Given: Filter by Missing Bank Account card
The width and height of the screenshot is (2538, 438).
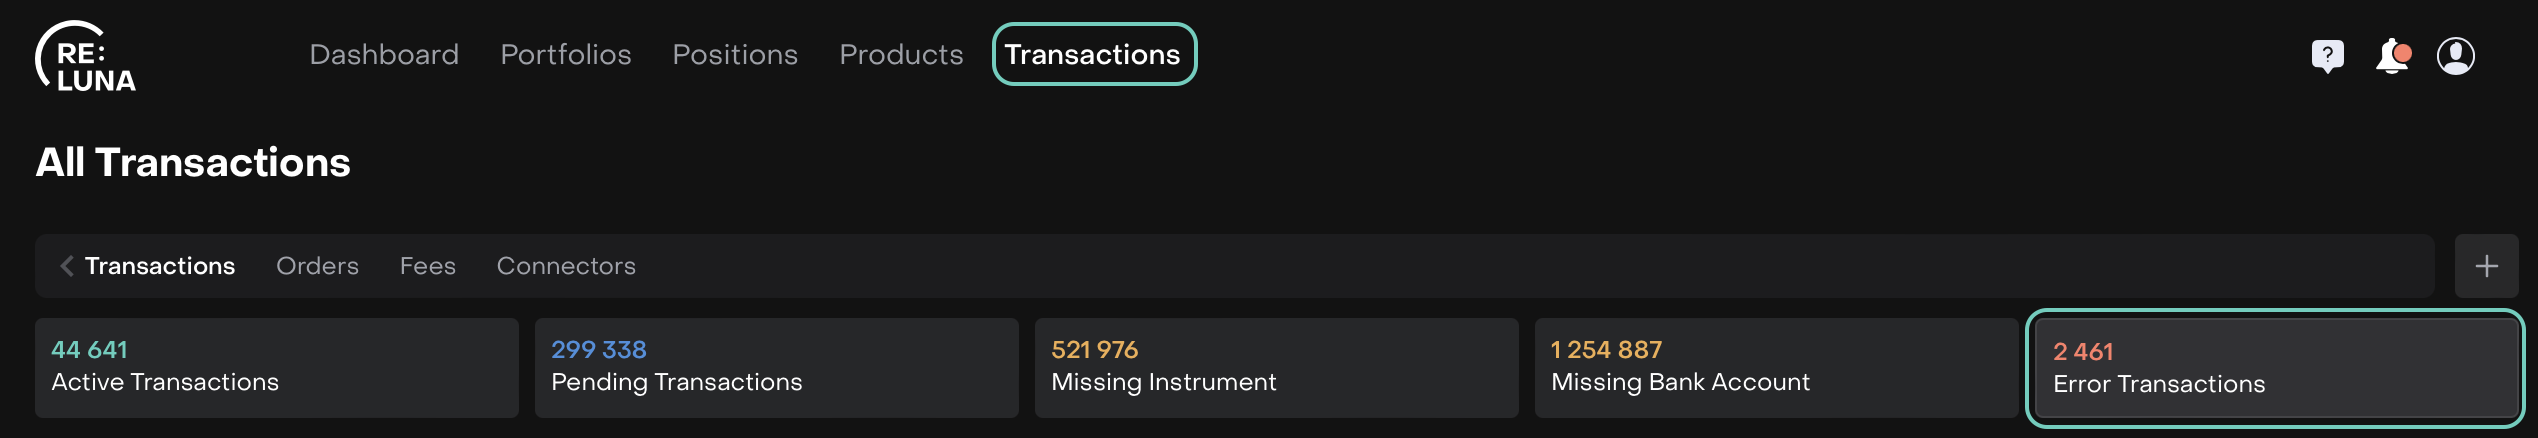Looking at the screenshot, I should (1776, 367).
